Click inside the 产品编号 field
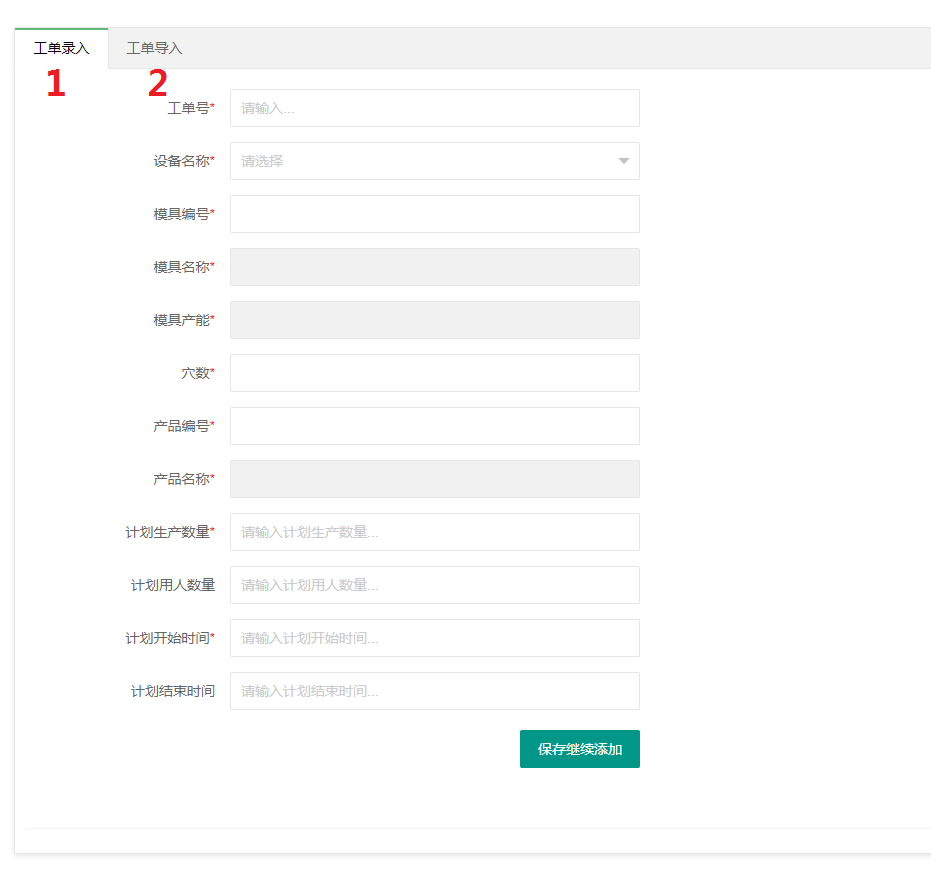Viewport: 931px width, 874px height. [434, 426]
